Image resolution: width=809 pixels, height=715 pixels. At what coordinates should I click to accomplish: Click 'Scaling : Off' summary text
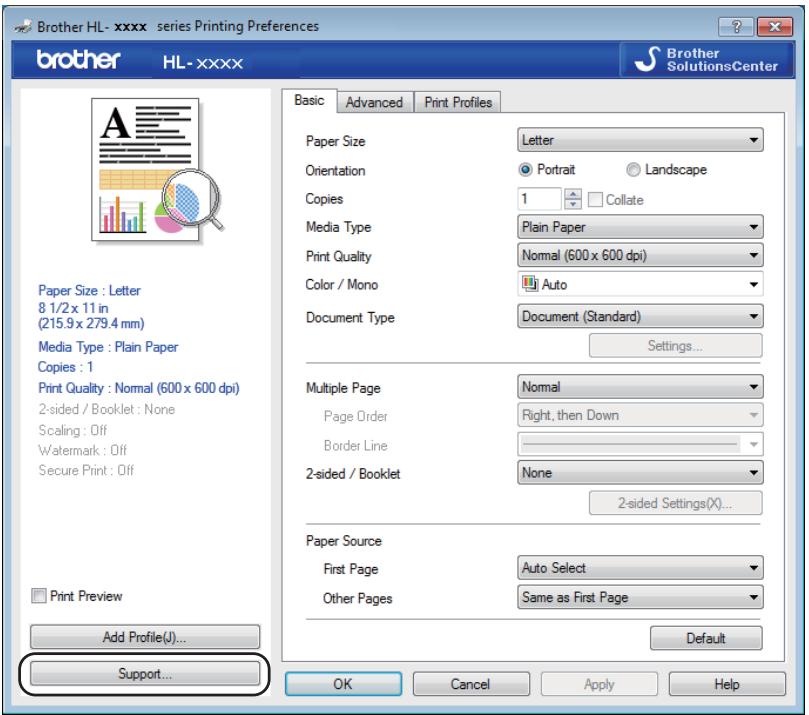(x=73, y=430)
